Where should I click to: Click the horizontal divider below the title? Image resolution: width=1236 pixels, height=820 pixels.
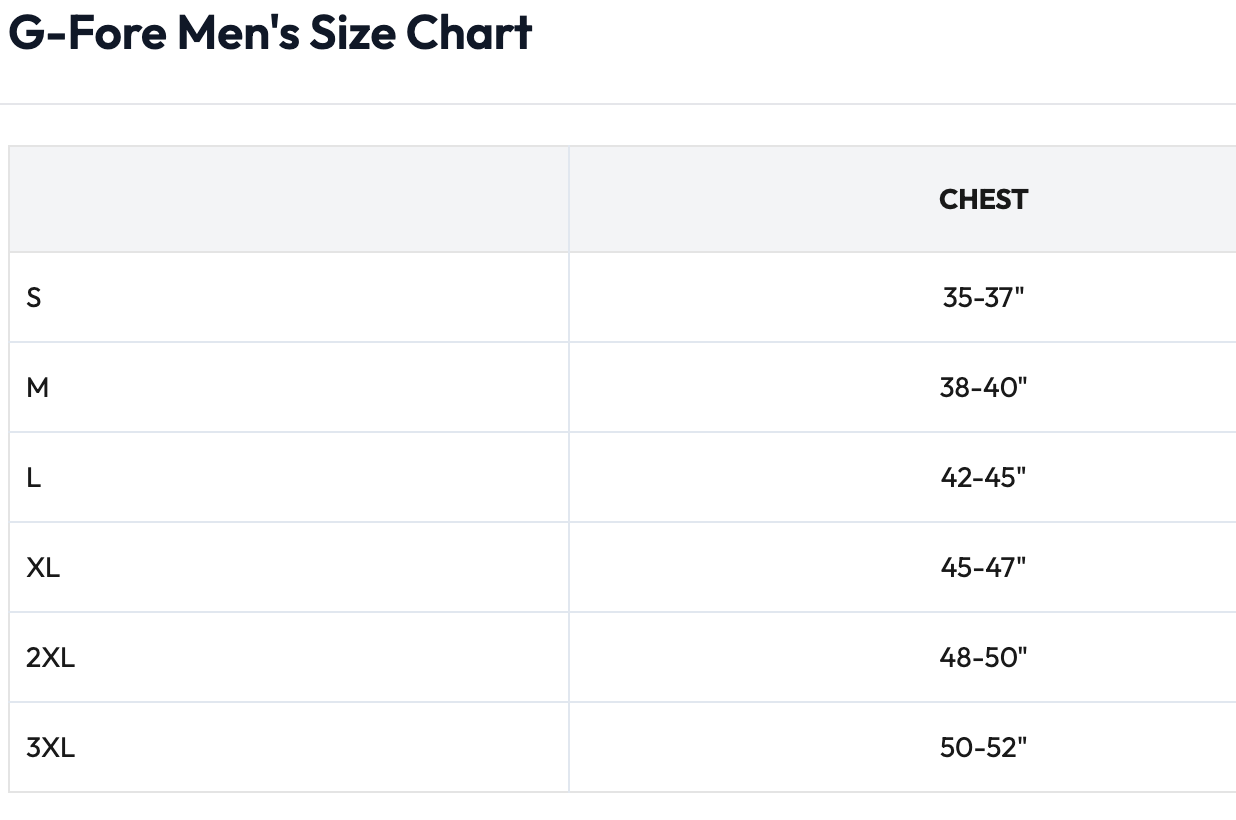[x=618, y=104]
